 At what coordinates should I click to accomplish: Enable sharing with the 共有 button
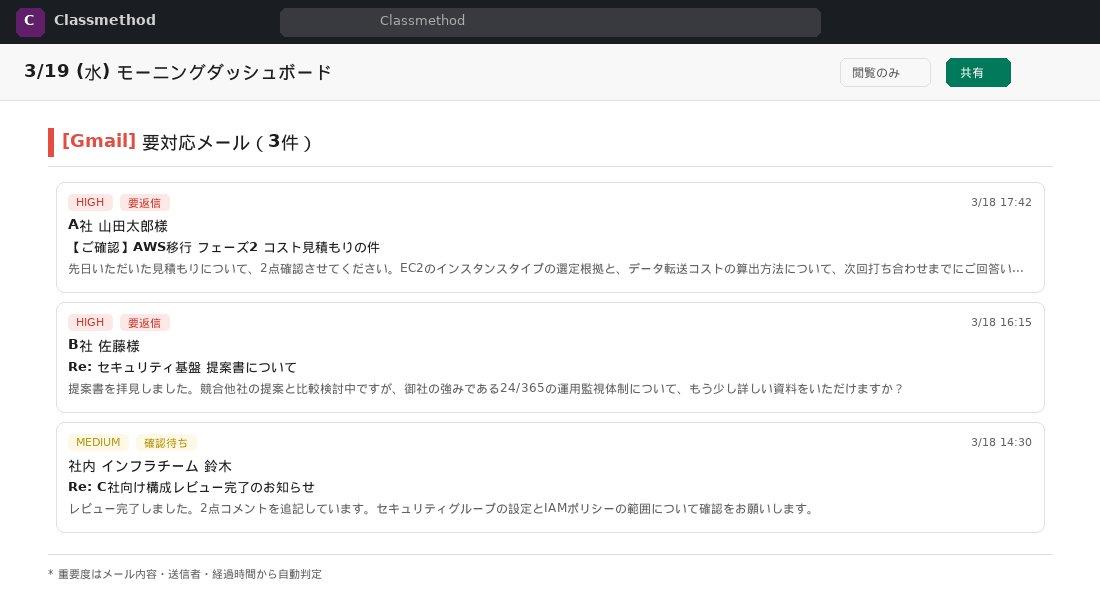(978, 72)
